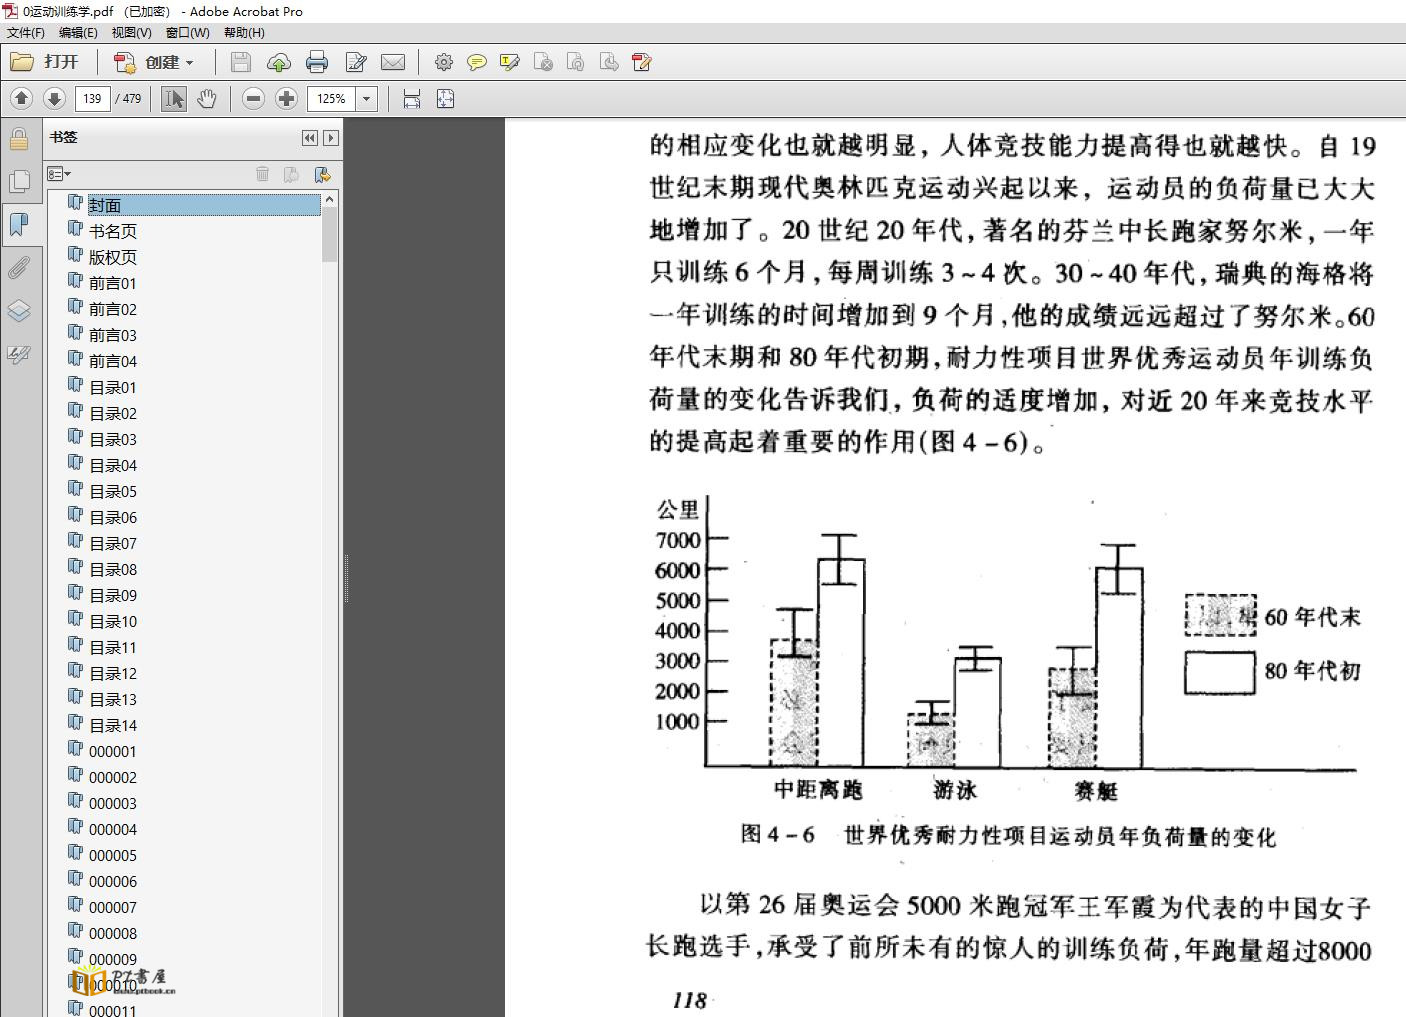Image resolution: width=1406 pixels, height=1017 pixels.
Task: Click the expand current bookmark icon
Action: 322,174
